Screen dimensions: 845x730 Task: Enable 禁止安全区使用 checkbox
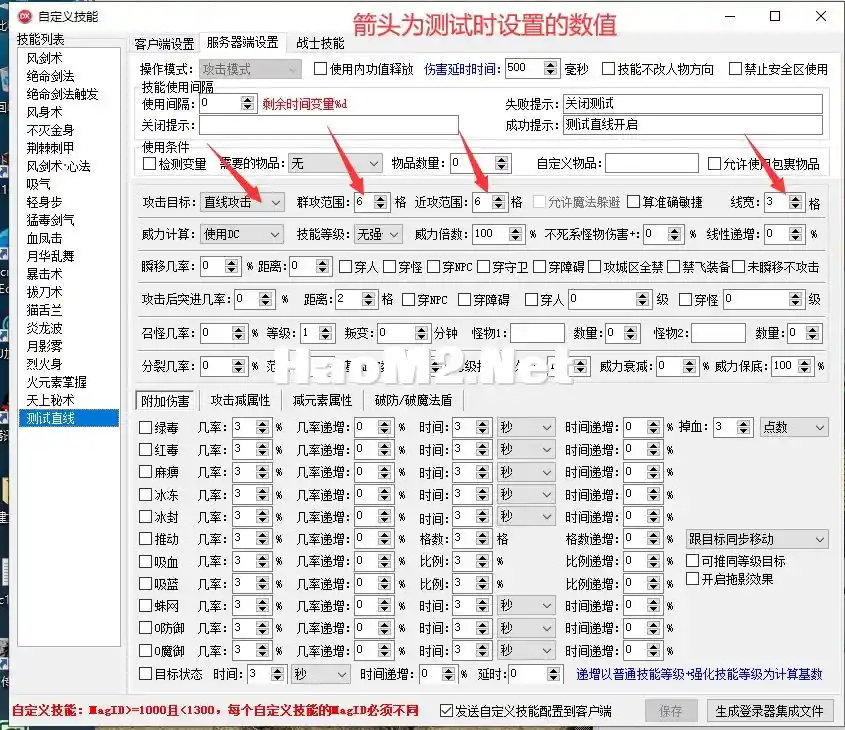click(735, 68)
